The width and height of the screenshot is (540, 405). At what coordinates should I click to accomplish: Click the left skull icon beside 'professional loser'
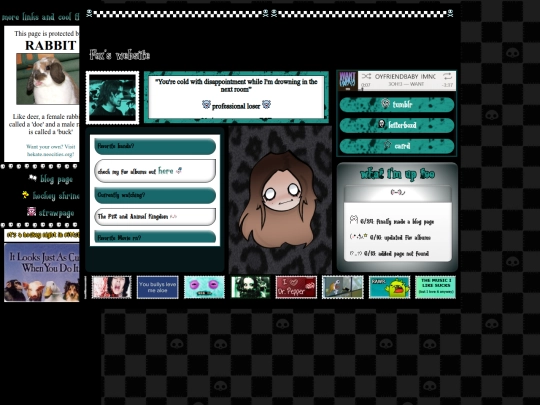coord(206,104)
